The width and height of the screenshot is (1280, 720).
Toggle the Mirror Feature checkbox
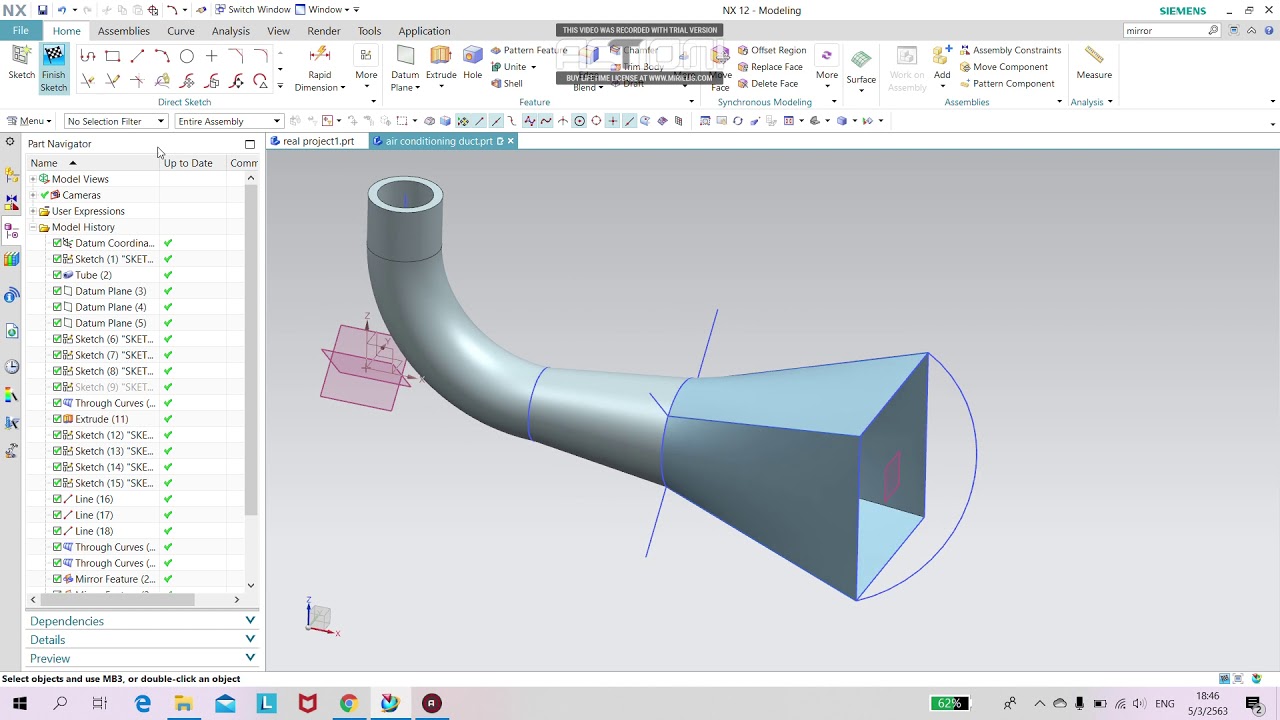57,579
